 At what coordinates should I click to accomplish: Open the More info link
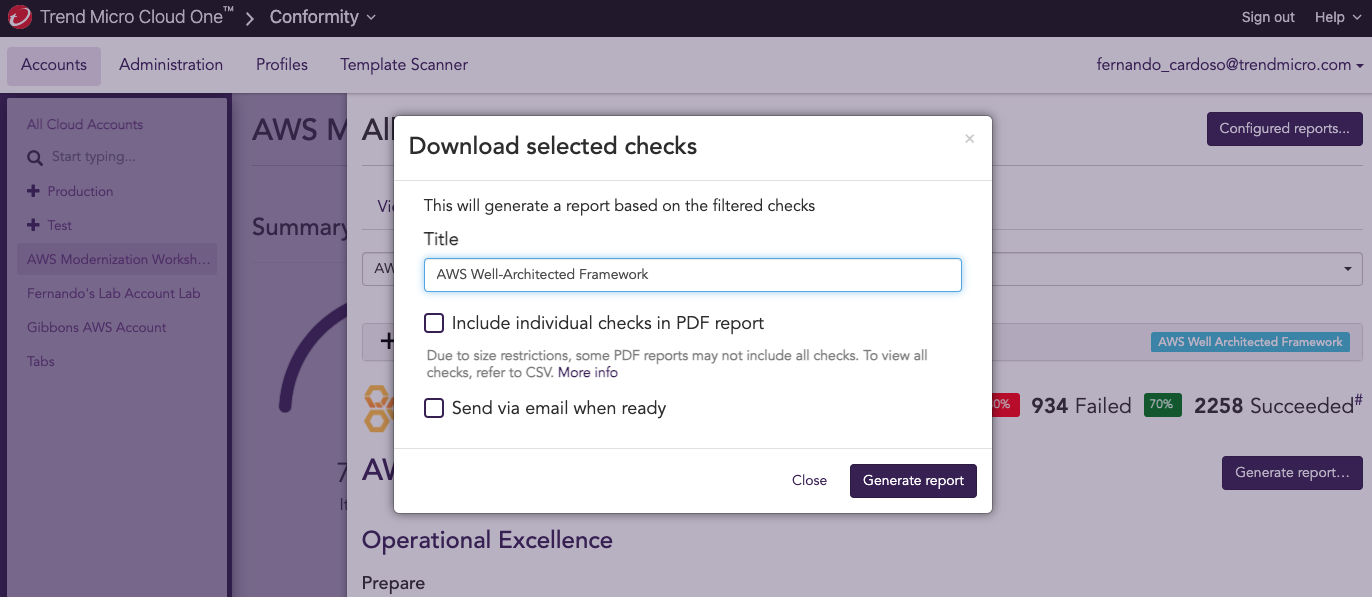[x=588, y=372]
